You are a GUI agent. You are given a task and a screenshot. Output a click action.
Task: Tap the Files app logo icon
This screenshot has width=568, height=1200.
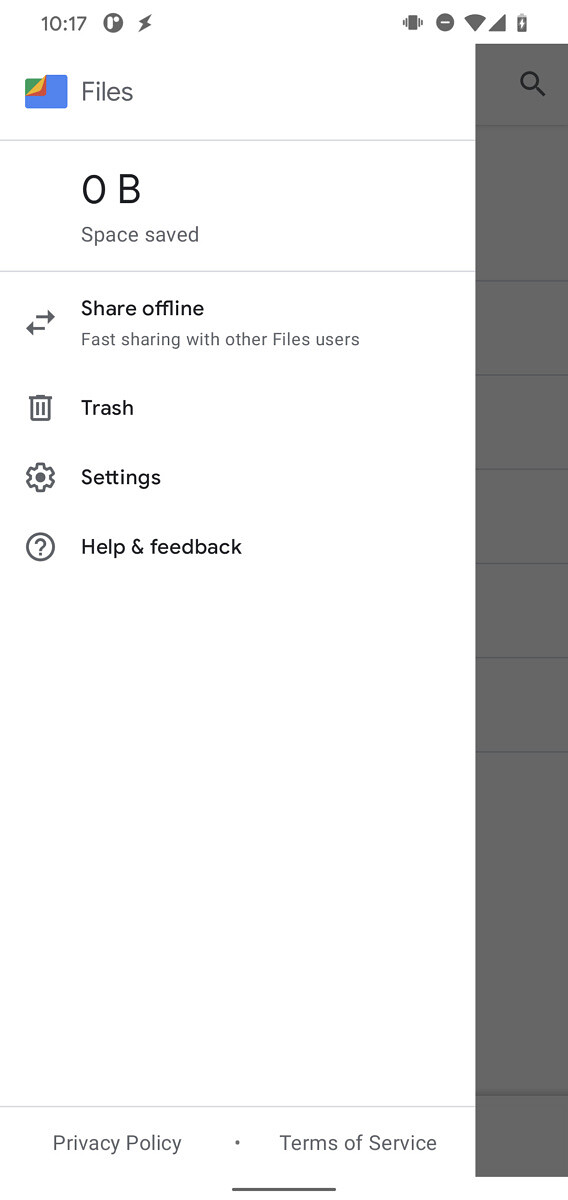[x=46, y=92]
